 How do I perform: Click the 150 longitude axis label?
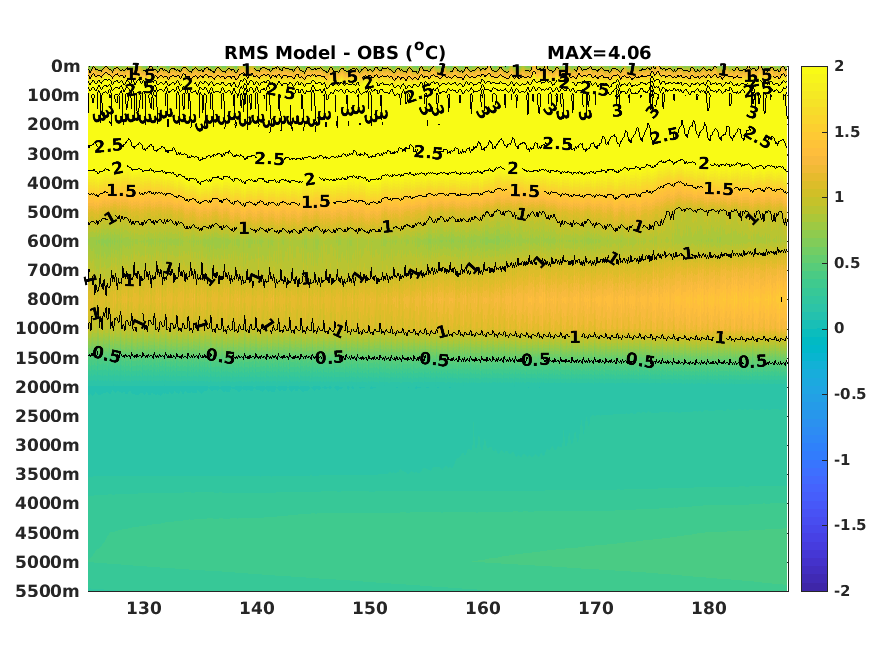coord(370,608)
